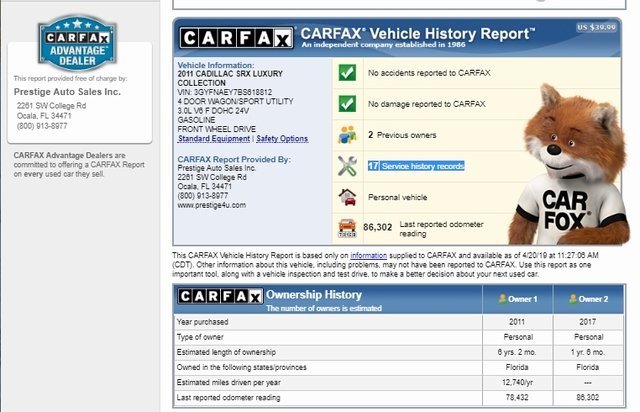Follow the 'information' link in disclaimer
The width and height of the screenshot is (640, 412).
click(x=368, y=254)
